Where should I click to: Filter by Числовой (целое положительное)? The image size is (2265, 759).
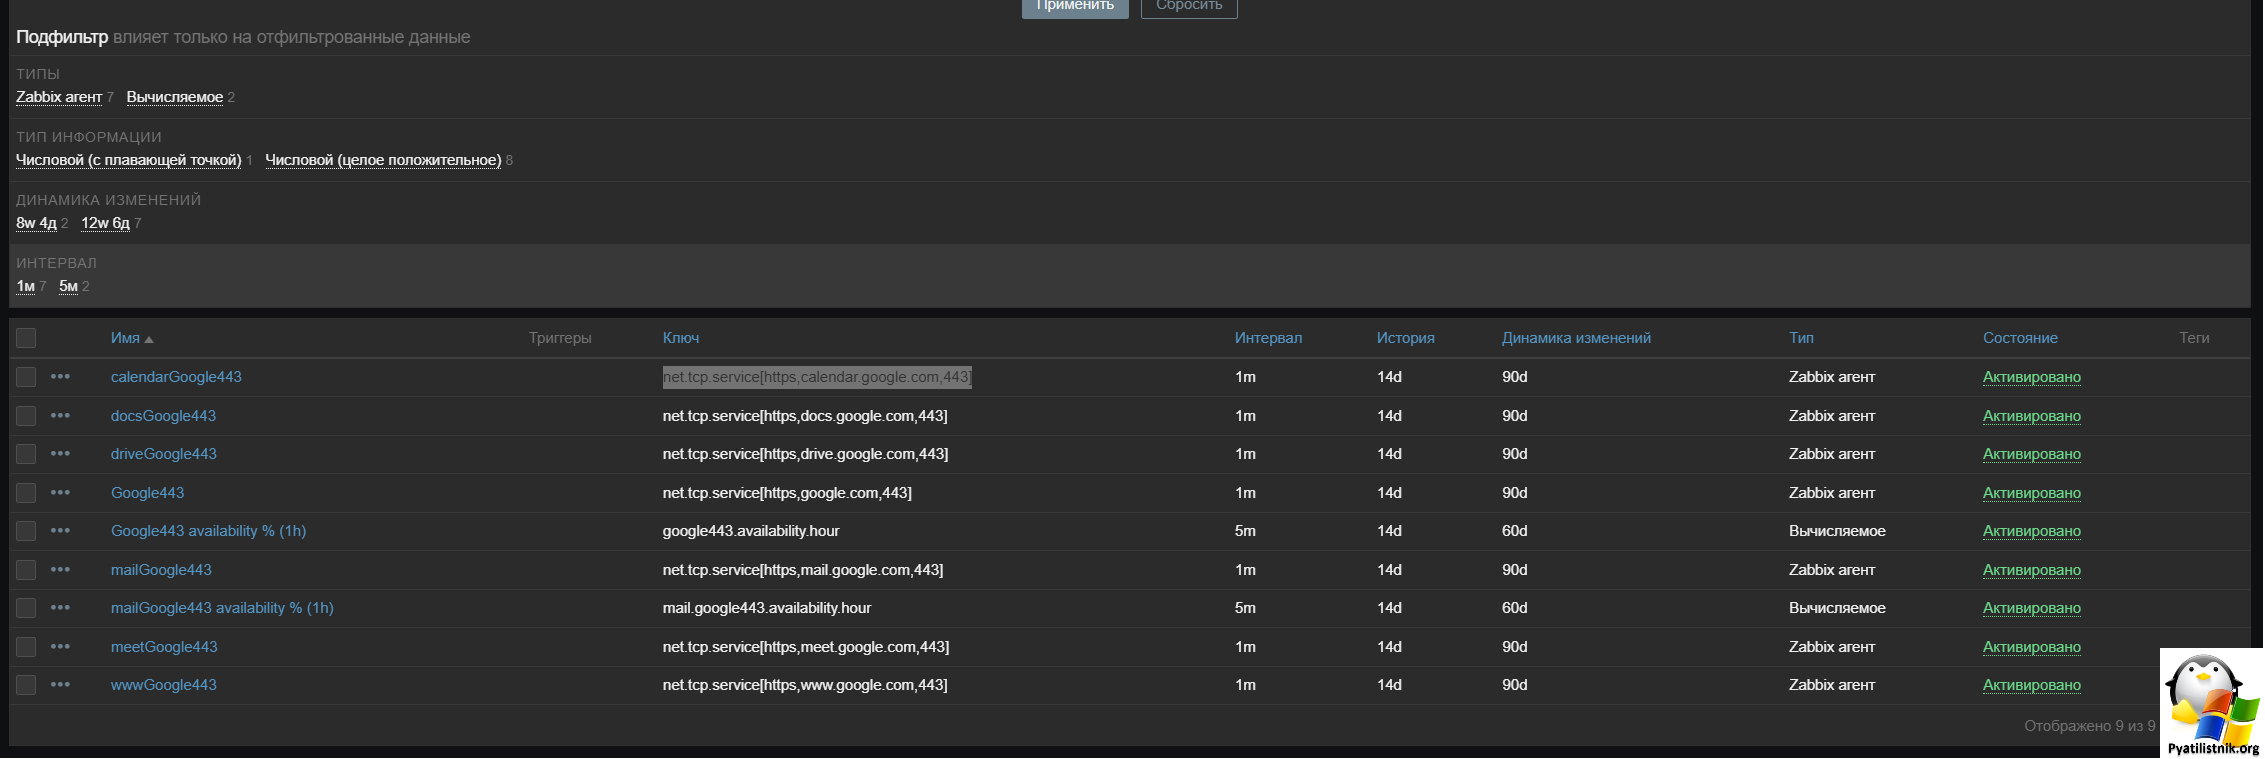[x=383, y=160]
